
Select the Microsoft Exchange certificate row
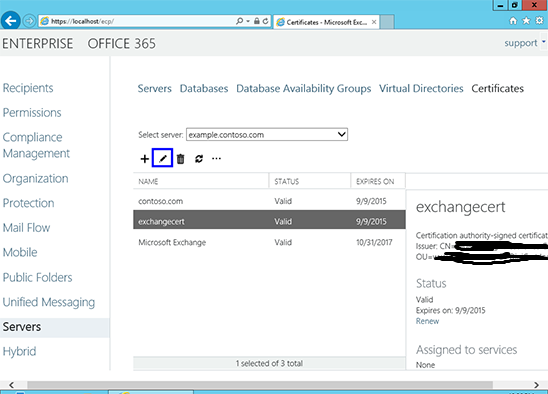point(269,242)
